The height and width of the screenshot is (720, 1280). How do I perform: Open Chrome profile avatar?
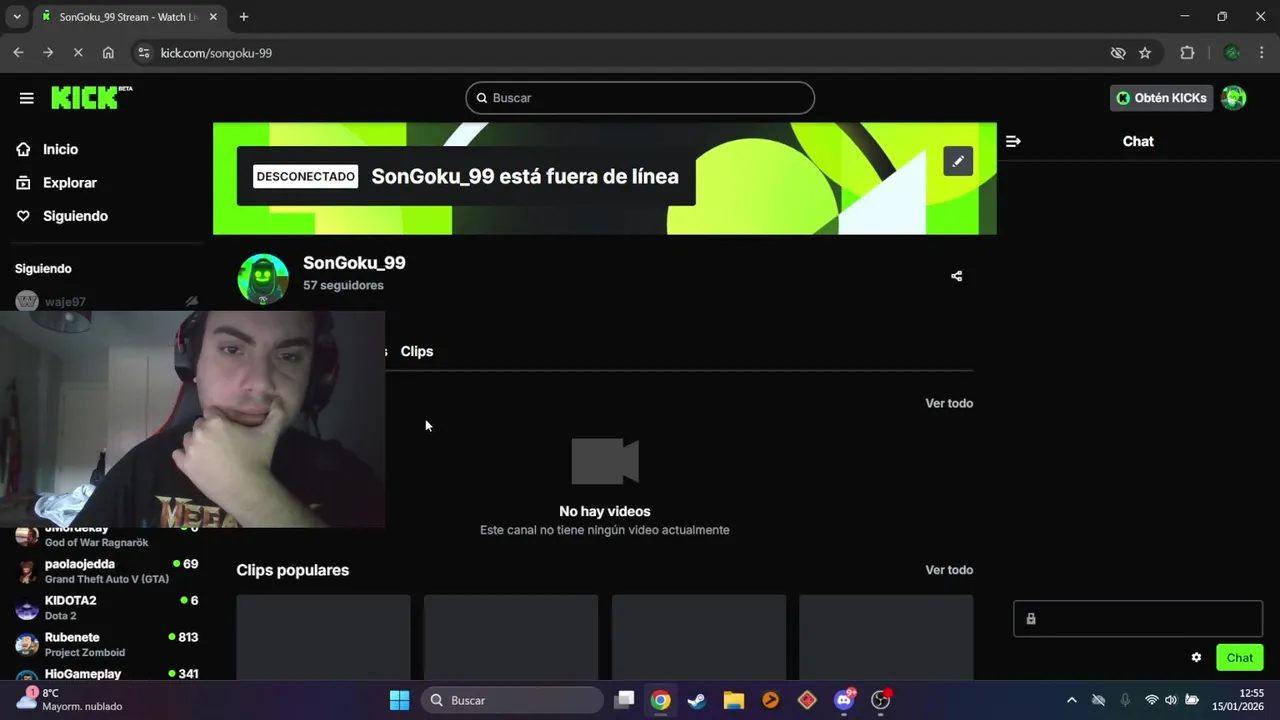[1232, 53]
